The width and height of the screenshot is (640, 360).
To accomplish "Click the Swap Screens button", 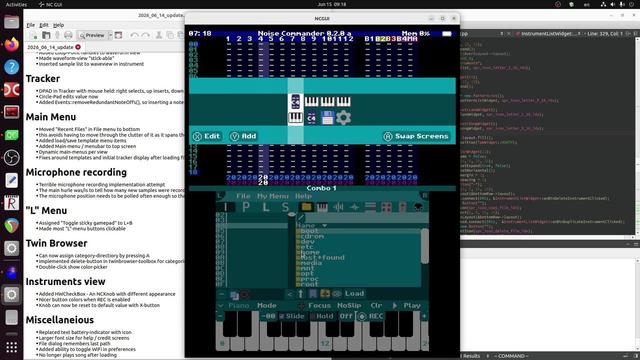I will pyautogui.click(x=416, y=136).
